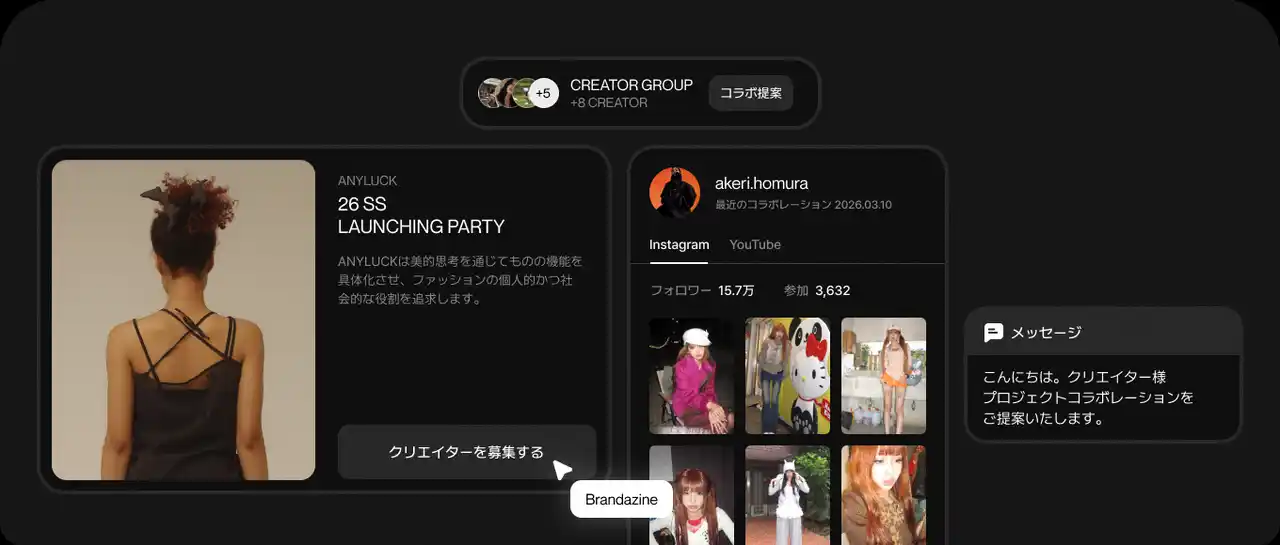Open the akeri.homura username link
The height and width of the screenshot is (545, 1280).
click(761, 183)
